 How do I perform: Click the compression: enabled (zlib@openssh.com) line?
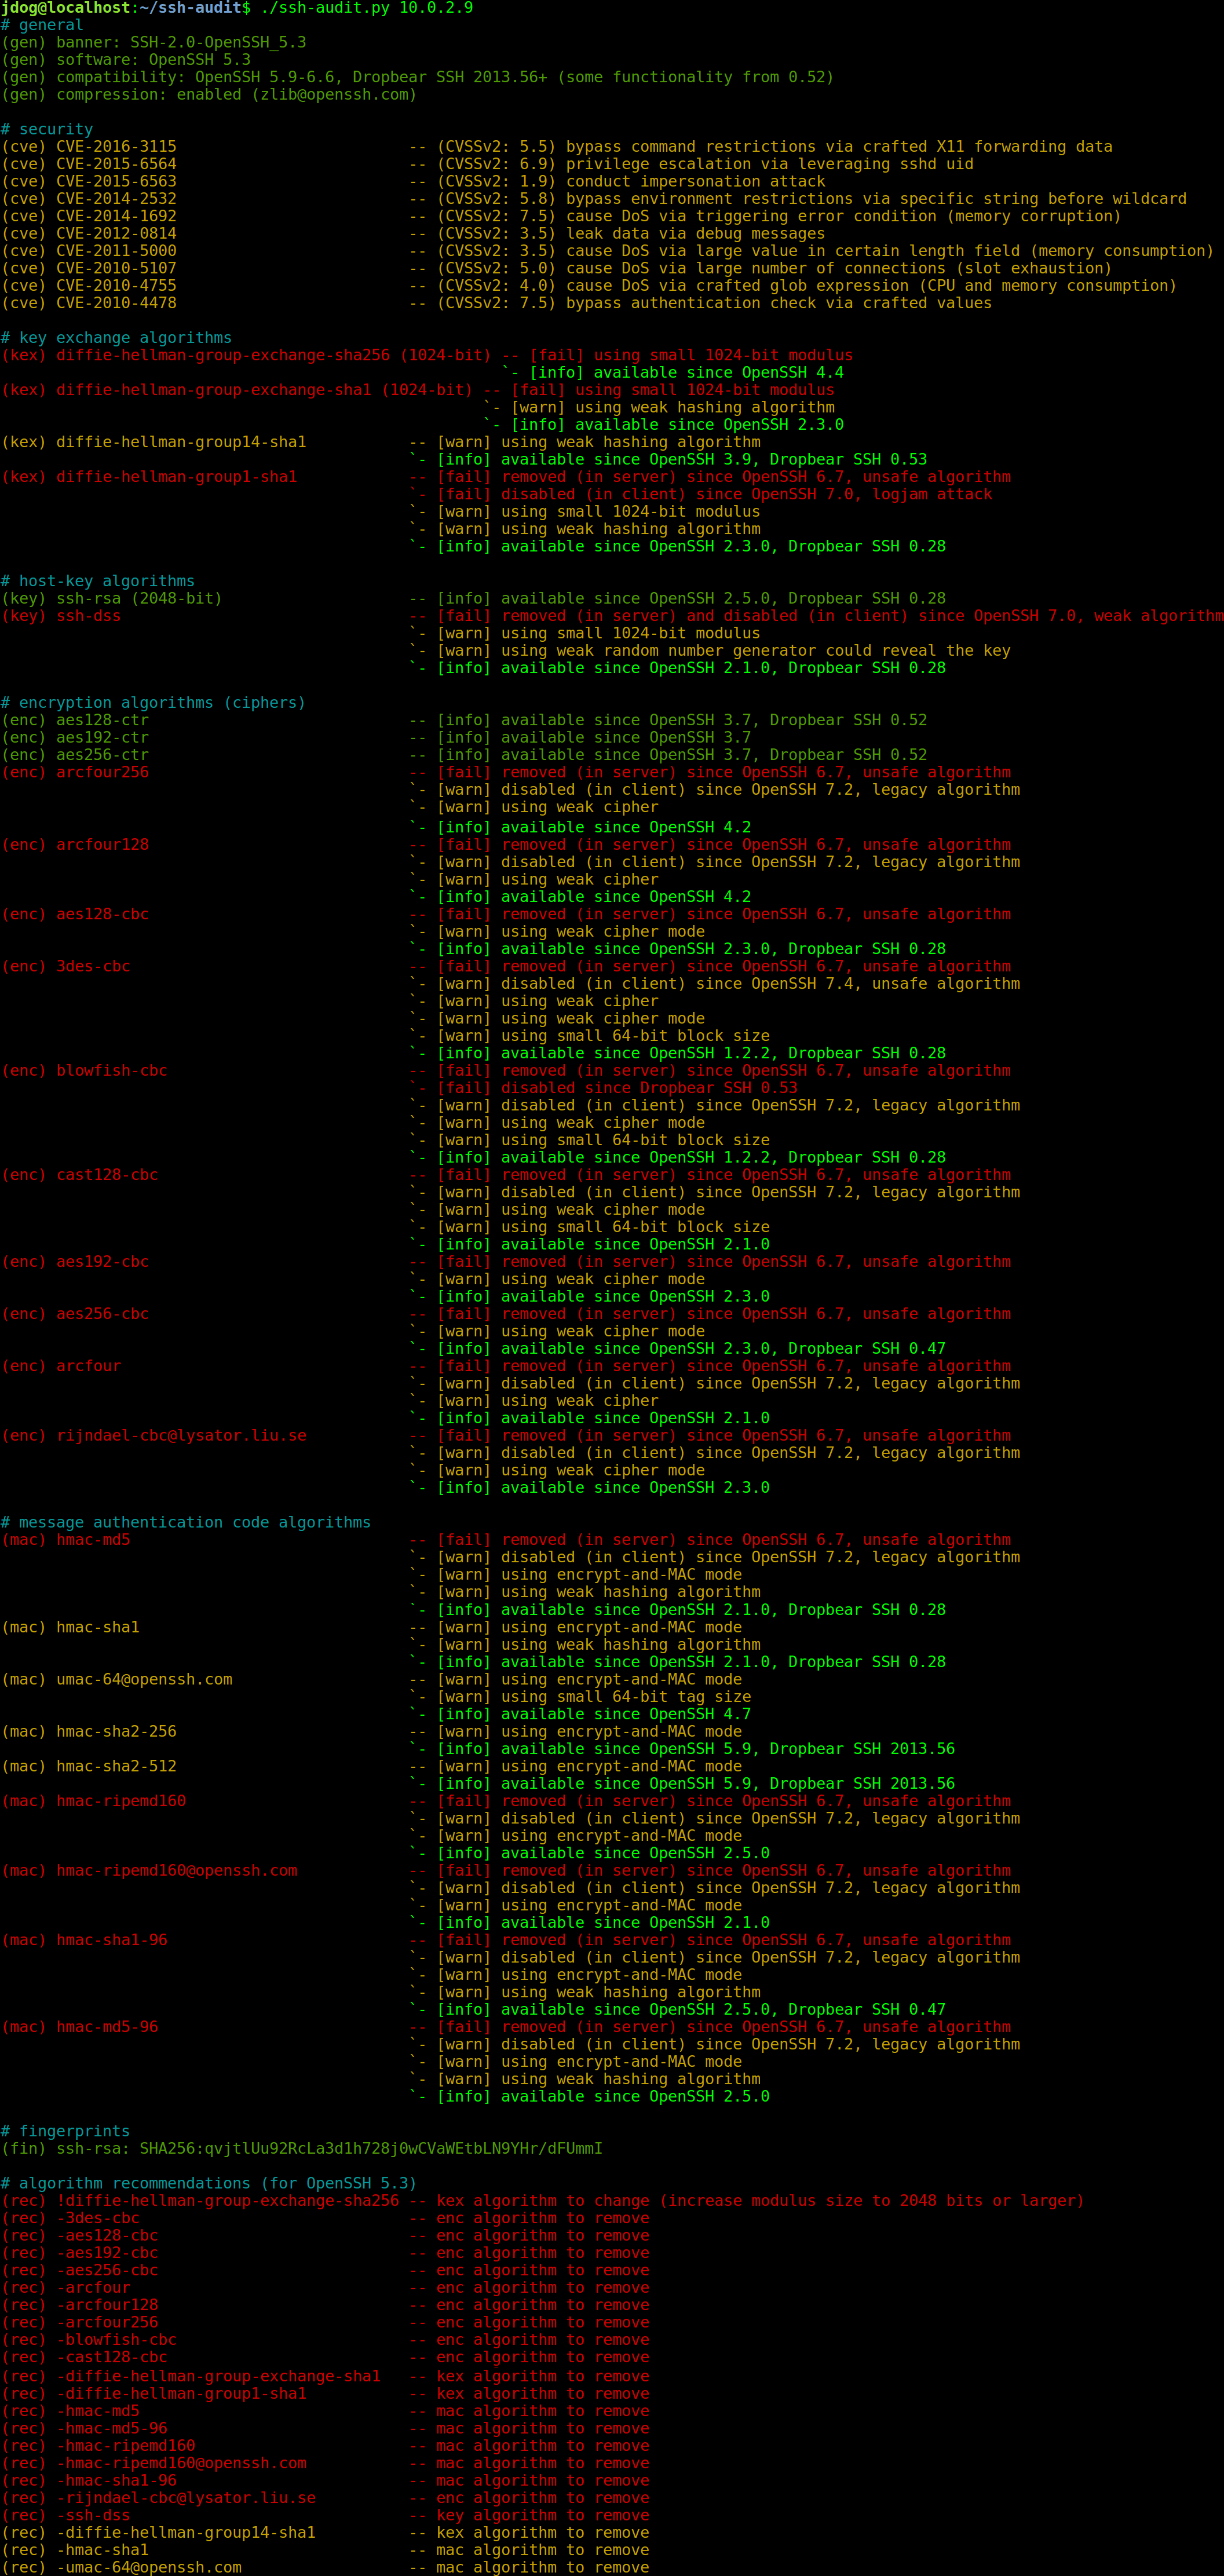coord(209,95)
